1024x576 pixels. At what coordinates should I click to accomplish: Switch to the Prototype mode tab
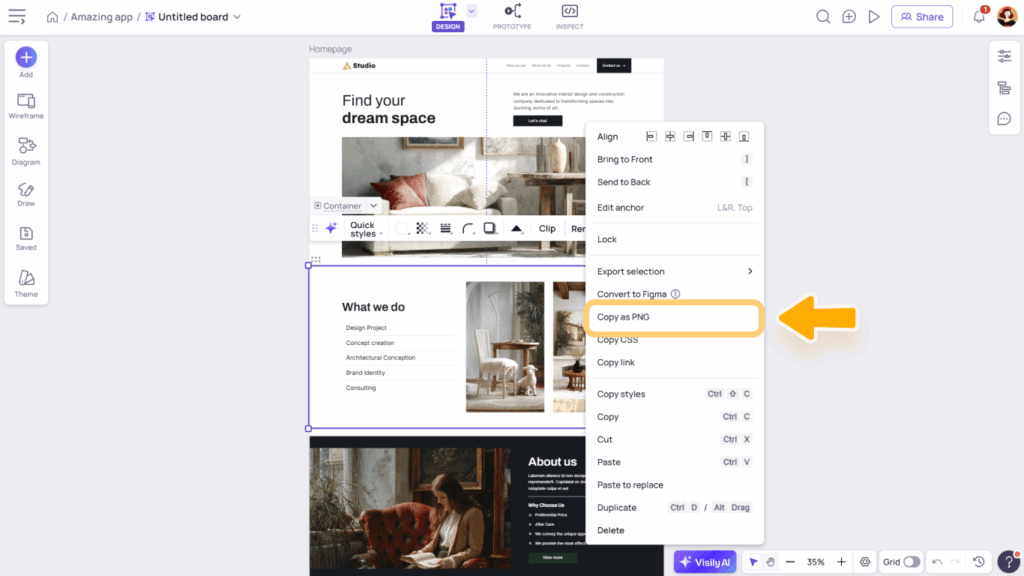(512, 16)
